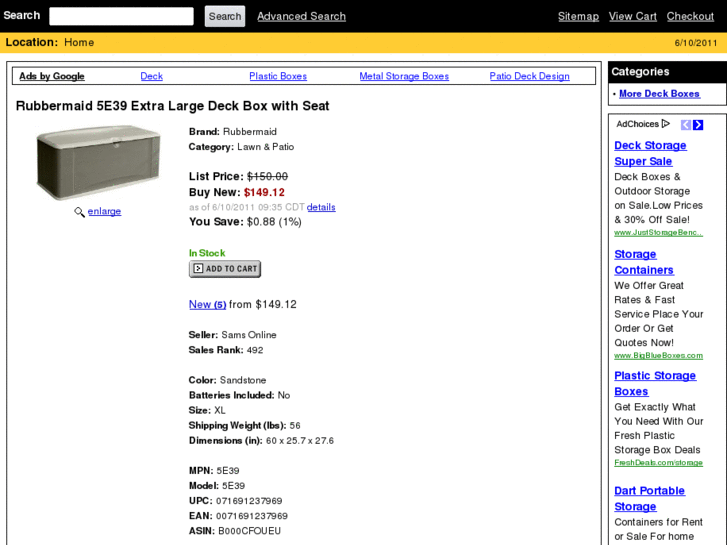The image size is (727, 545).
Task: Go to next ad with right arrow
Action: pyautogui.click(x=698, y=125)
